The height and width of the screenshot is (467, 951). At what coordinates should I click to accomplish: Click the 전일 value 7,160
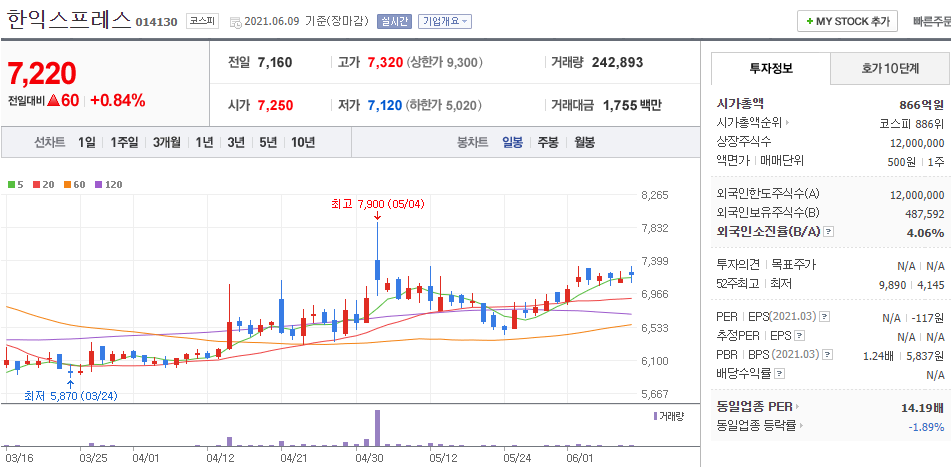coord(275,62)
